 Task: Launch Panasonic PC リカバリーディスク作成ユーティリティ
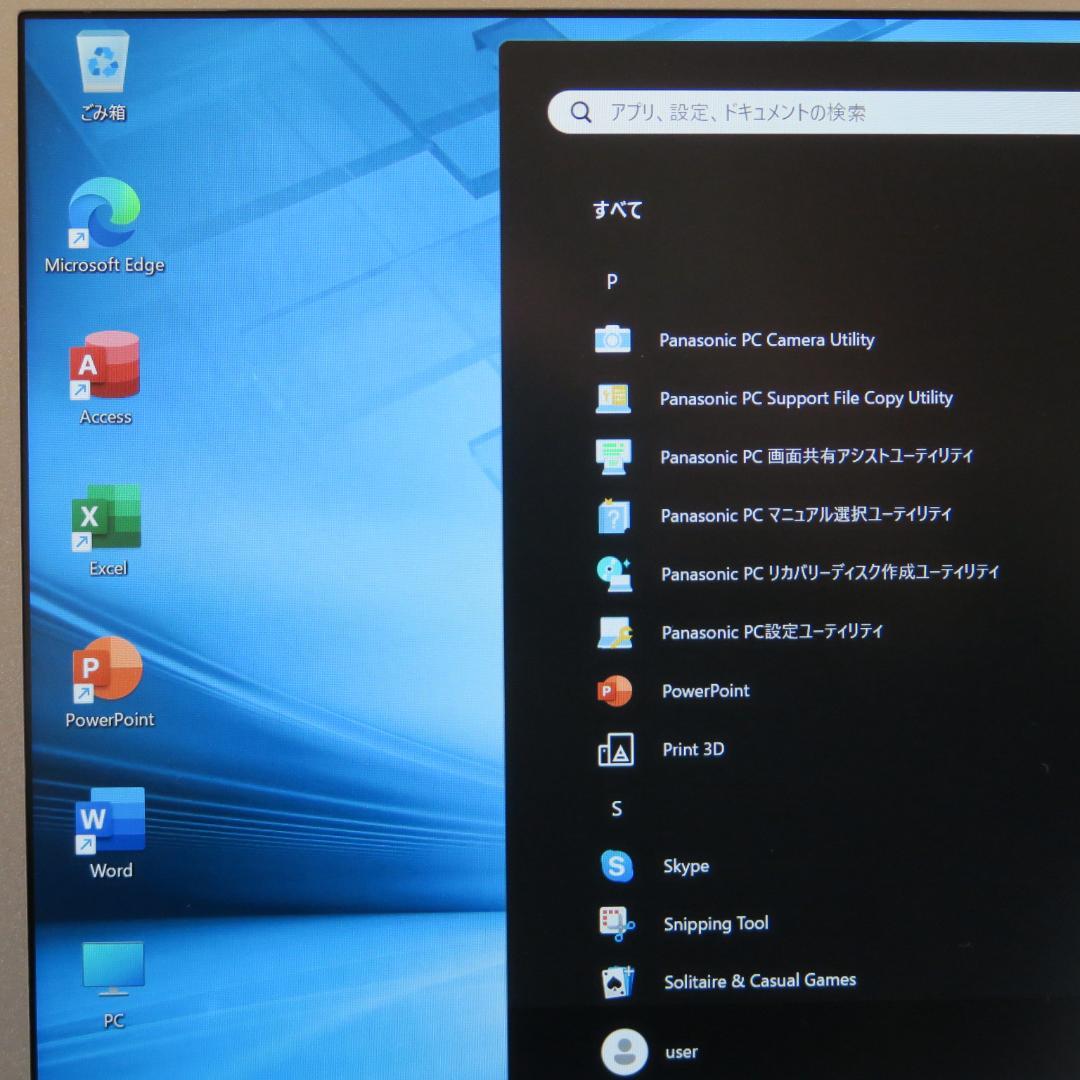click(829, 573)
